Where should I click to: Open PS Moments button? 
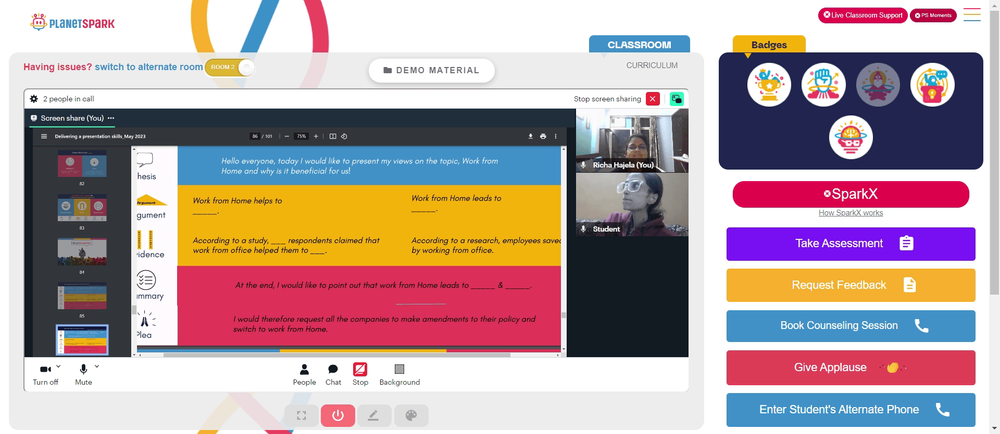(x=932, y=15)
